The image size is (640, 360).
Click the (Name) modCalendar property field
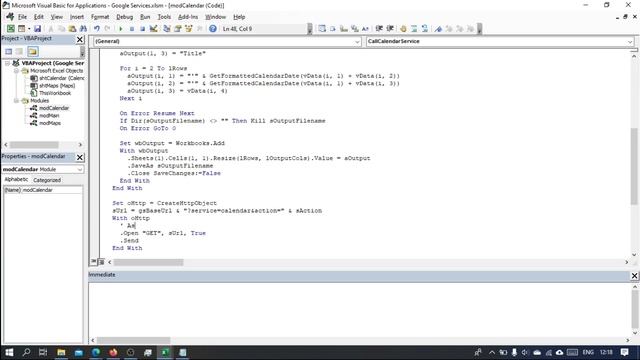click(43, 190)
